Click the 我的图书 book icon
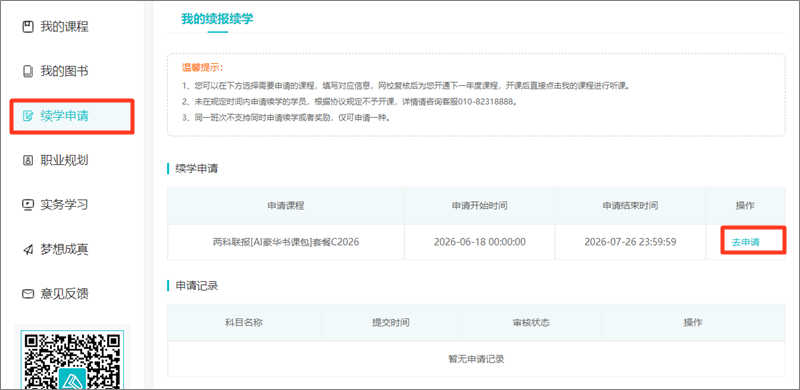800x390 pixels. pos(28,71)
